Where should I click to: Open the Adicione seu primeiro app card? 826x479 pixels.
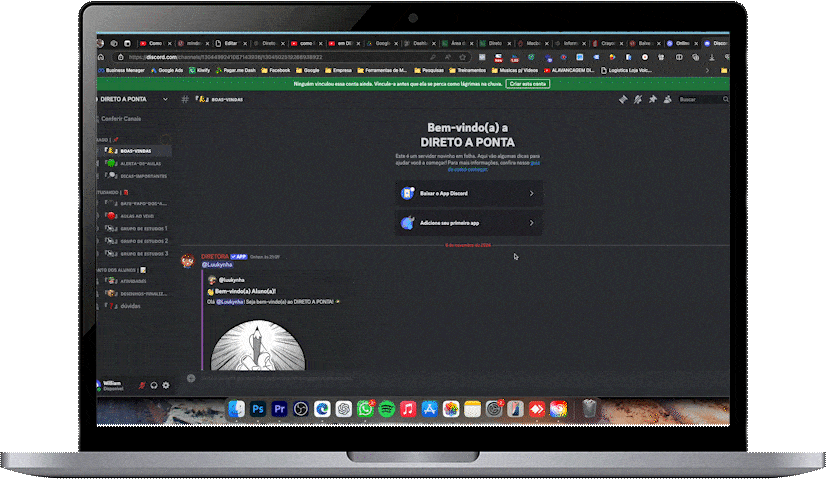point(468,223)
